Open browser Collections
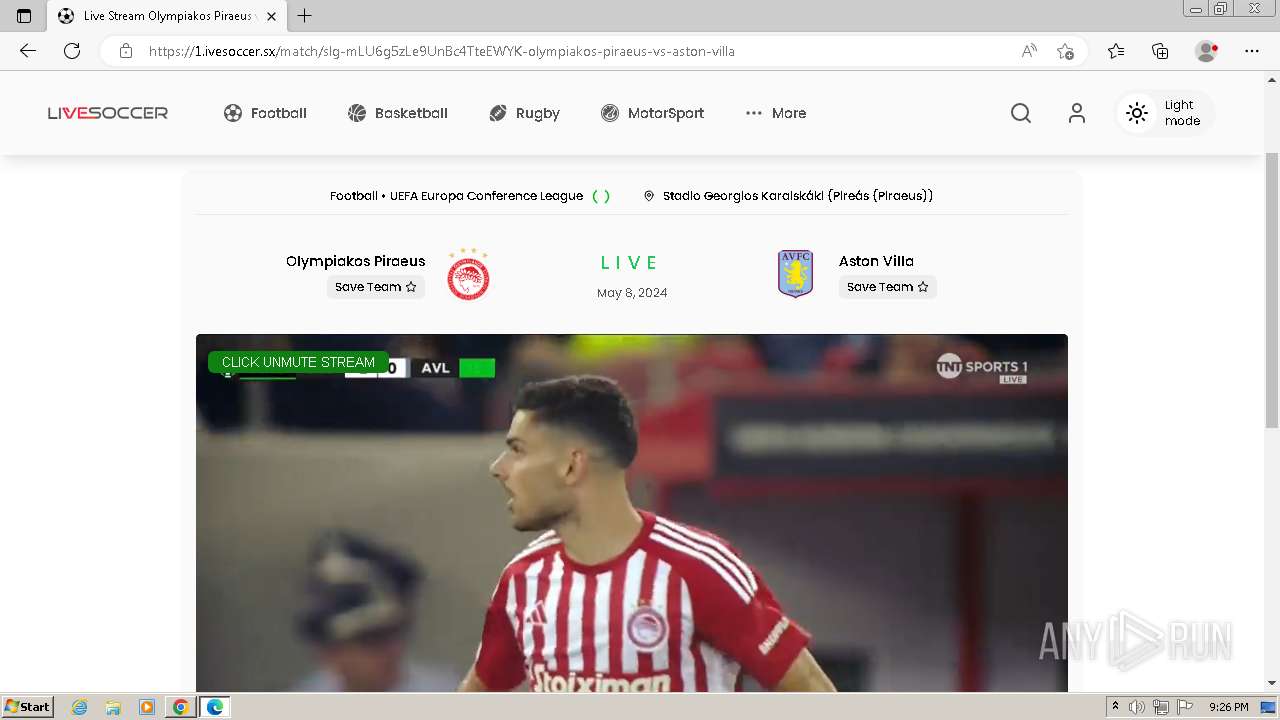Screen dimensions: 1280x720 pos(1160,51)
